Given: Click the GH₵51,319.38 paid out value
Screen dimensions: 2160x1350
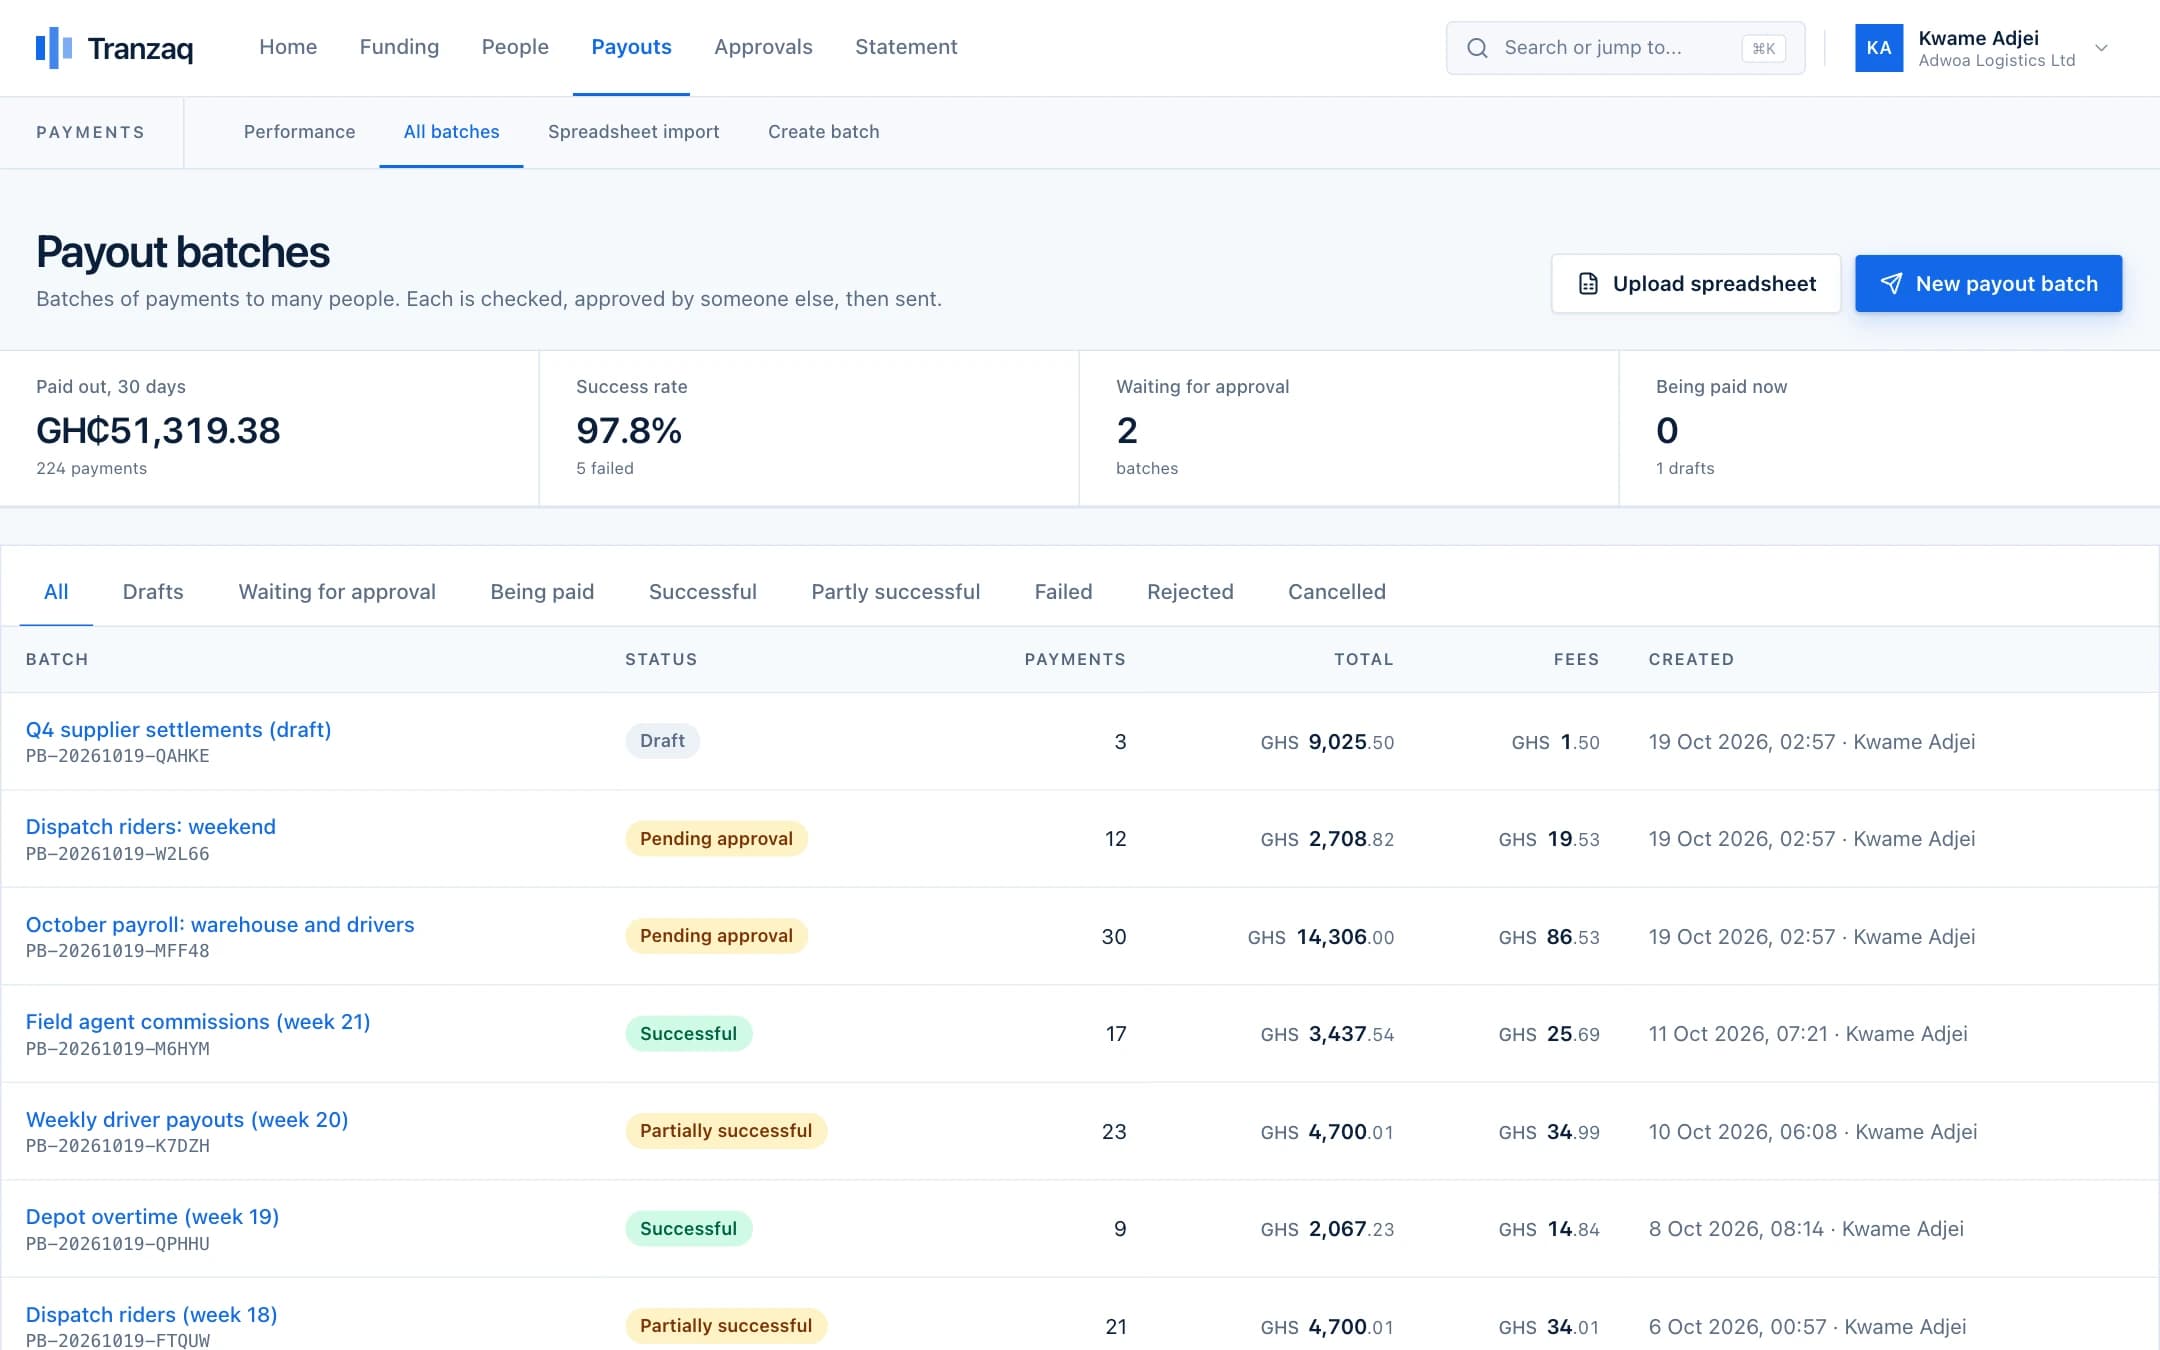Looking at the screenshot, I should [x=158, y=431].
